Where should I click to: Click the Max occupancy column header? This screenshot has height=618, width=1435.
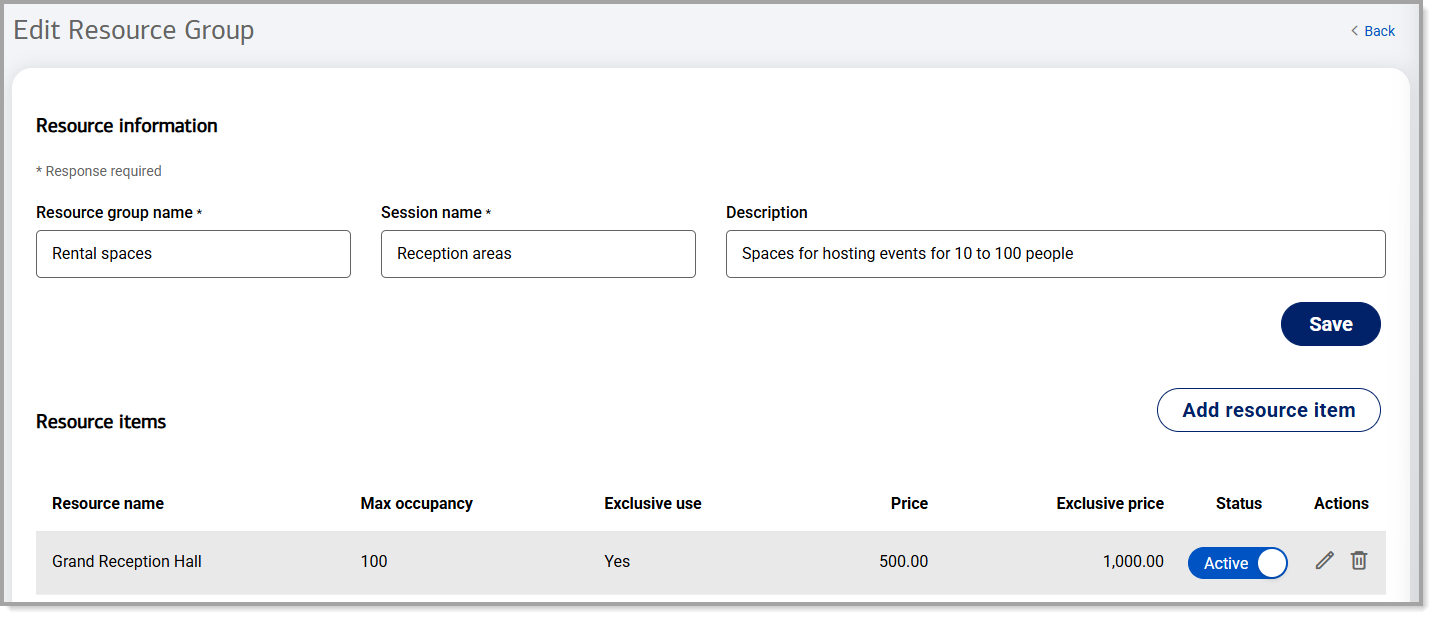[x=417, y=504]
